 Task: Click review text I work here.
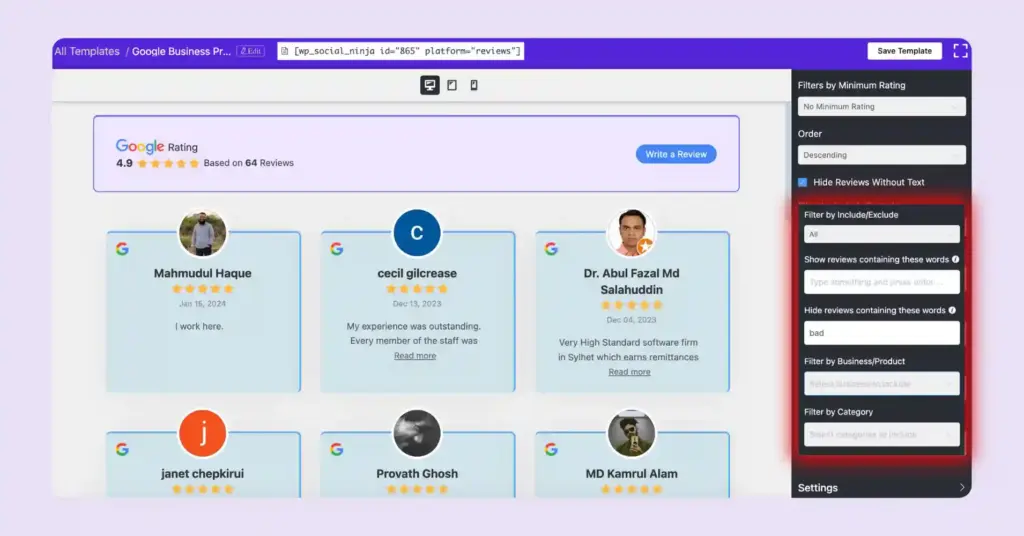click(199, 326)
